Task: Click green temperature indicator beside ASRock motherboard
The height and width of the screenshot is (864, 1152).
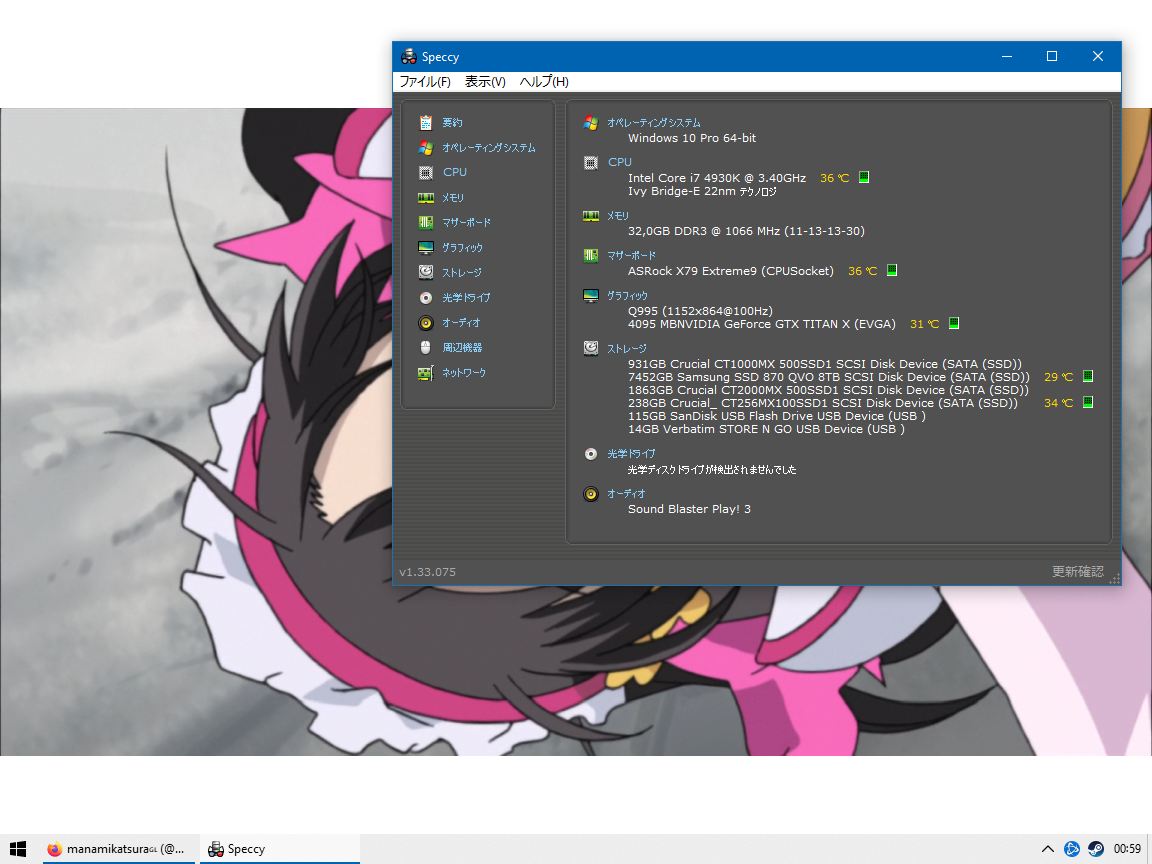Action: click(892, 270)
